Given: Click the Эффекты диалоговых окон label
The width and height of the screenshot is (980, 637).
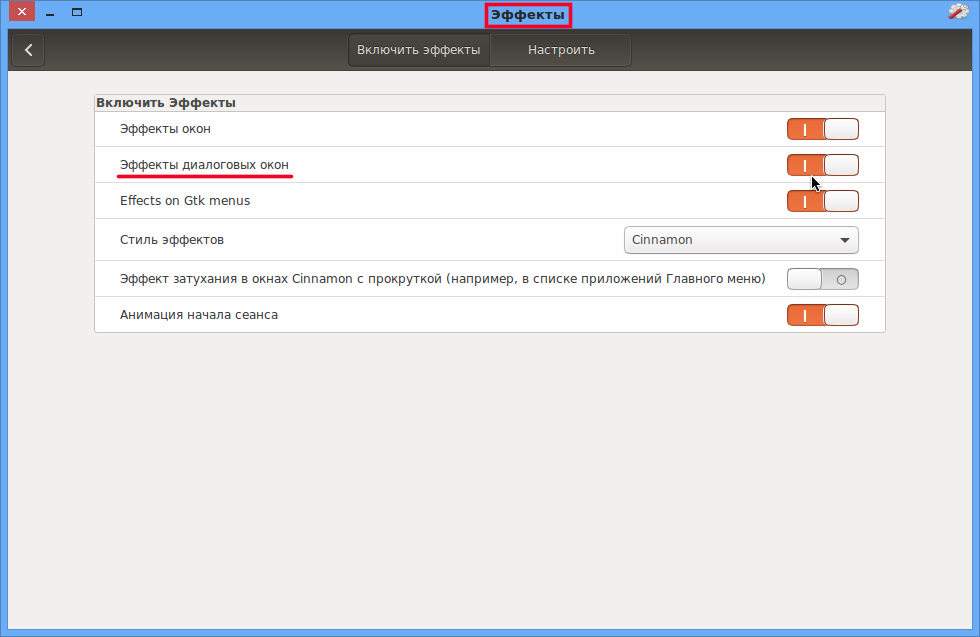Looking at the screenshot, I should [x=204, y=165].
